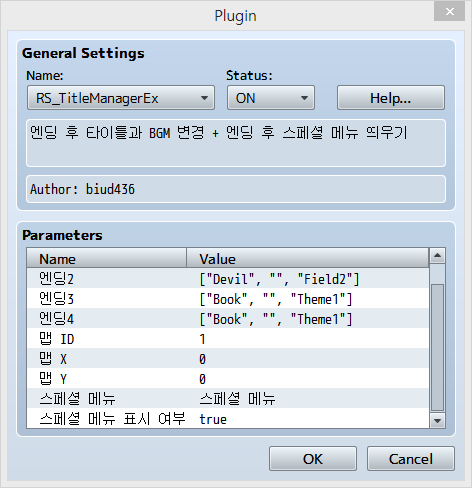Select the 맵 ID parameter
Screen dimensions: 472x488
tap(228, 338)
